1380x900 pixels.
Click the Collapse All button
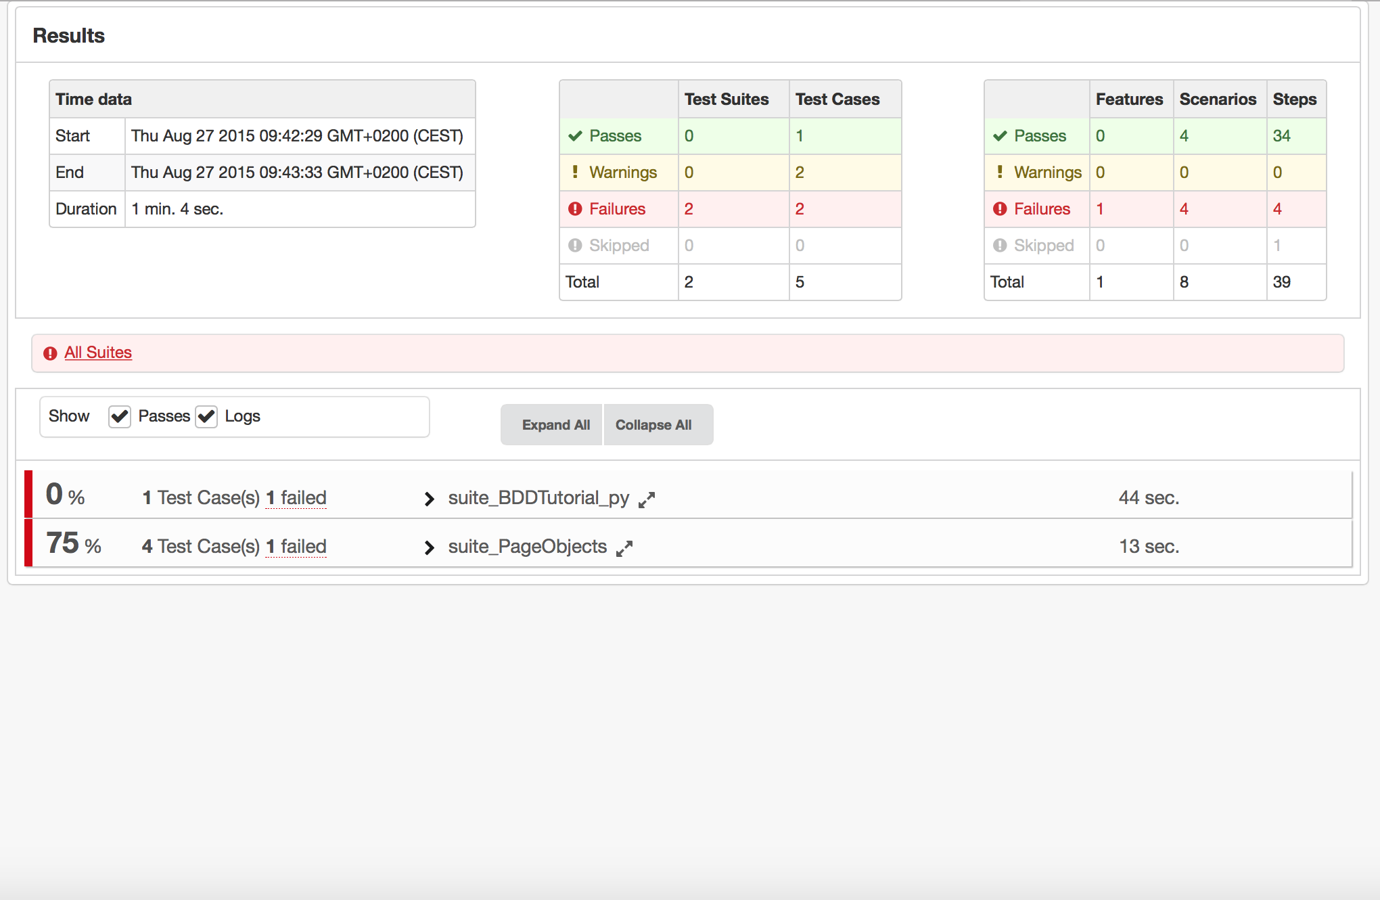(658, 425)
